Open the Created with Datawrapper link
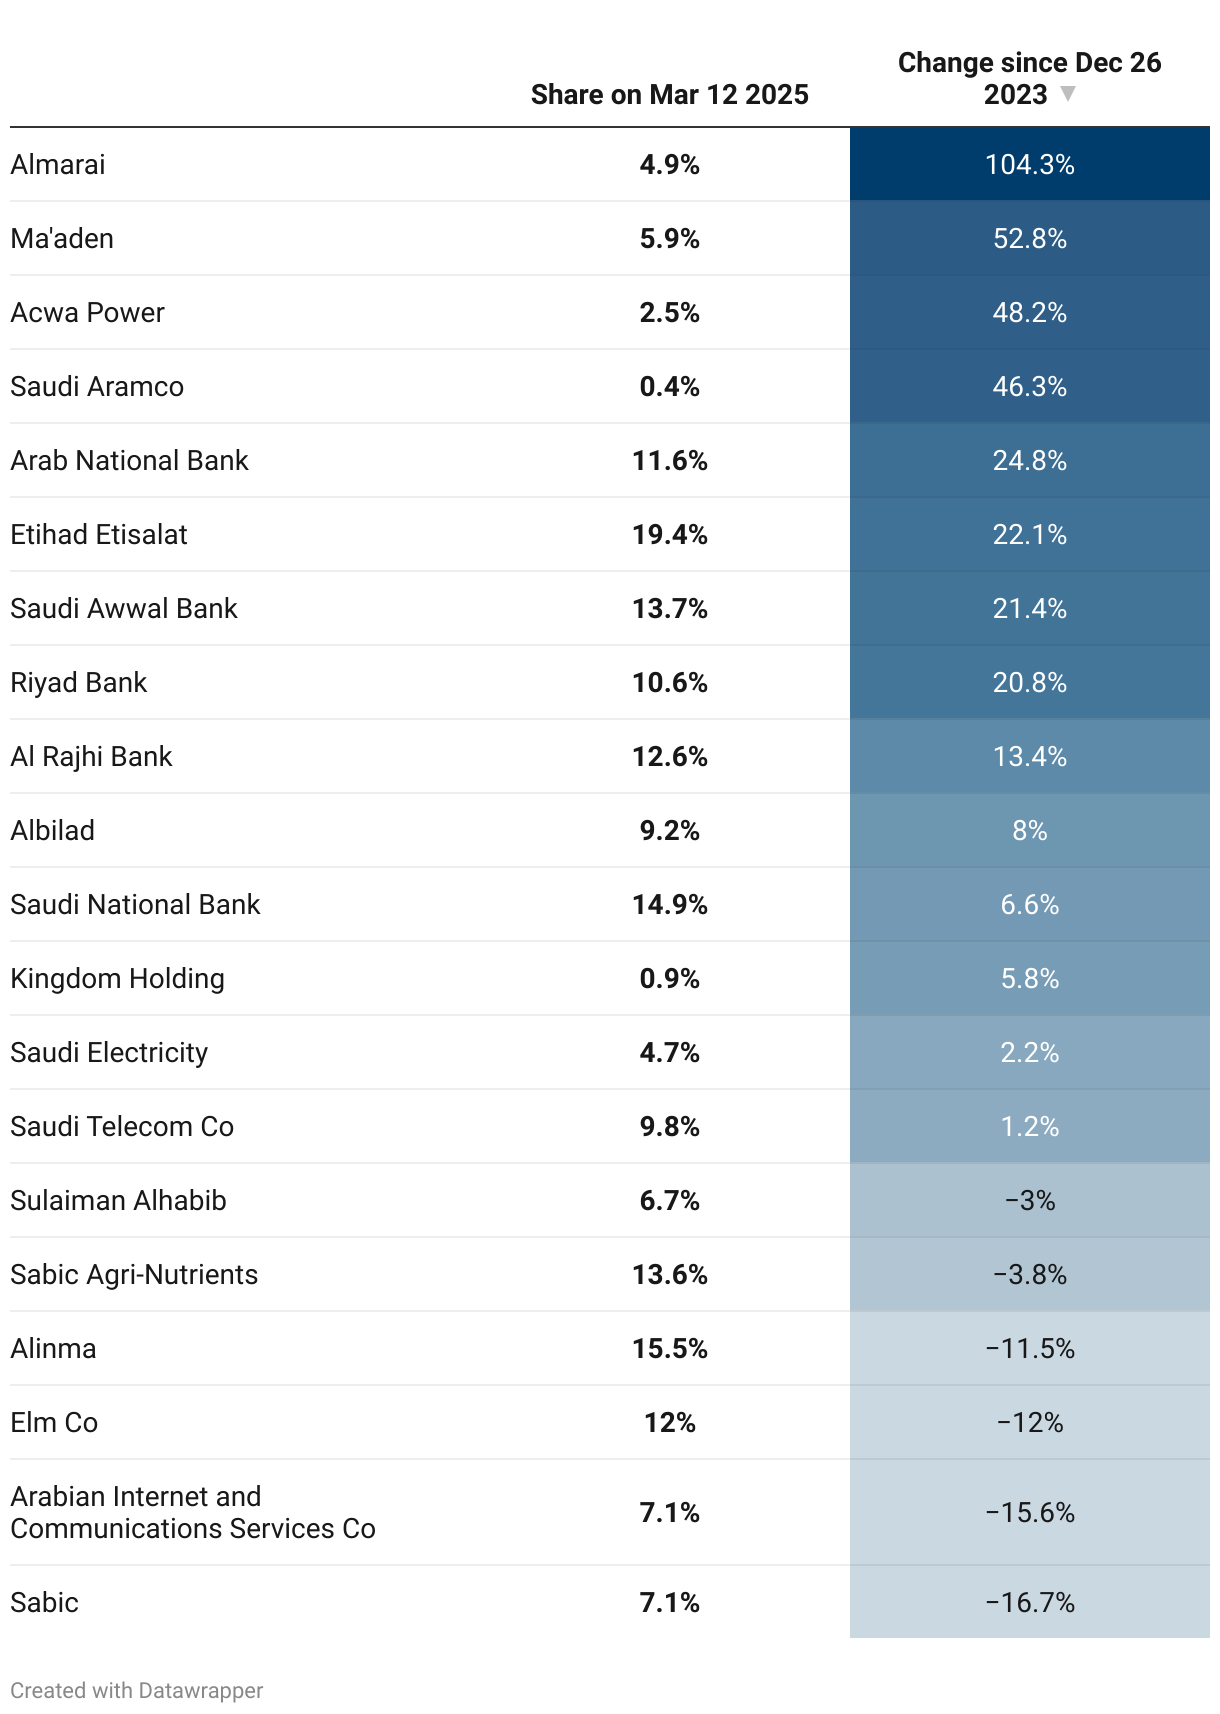 click(x=137, y=1690)
